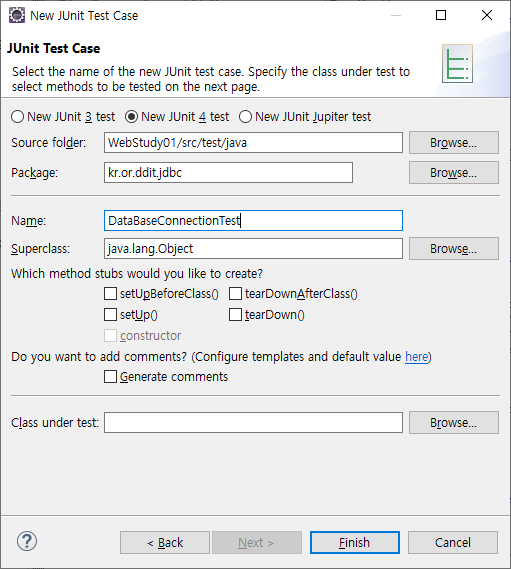Focus the Package text field

point(228,172)
